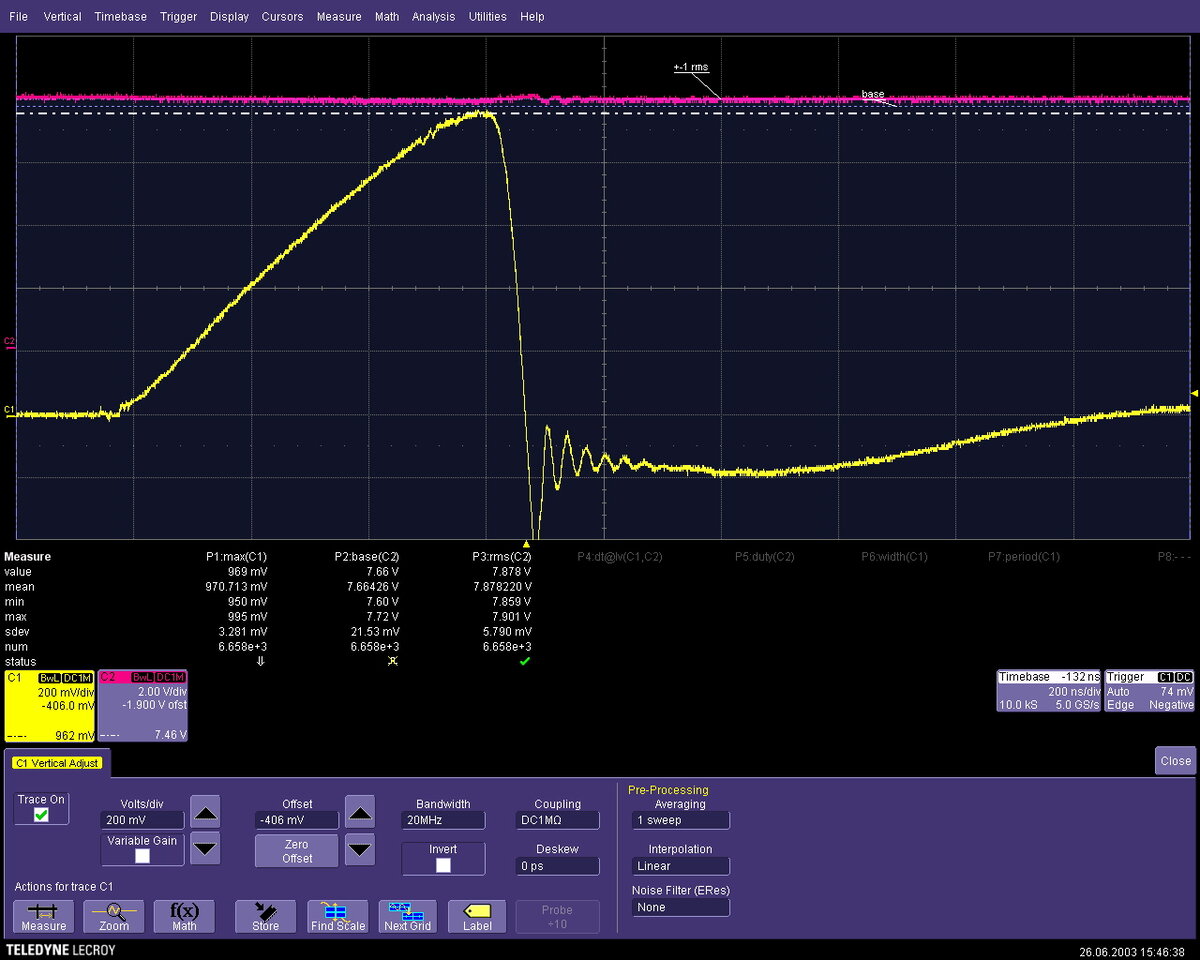This screenshot has height=960, width=1200.
Task: Click the P1 status down-arrow icon
Action: [261, 661]
